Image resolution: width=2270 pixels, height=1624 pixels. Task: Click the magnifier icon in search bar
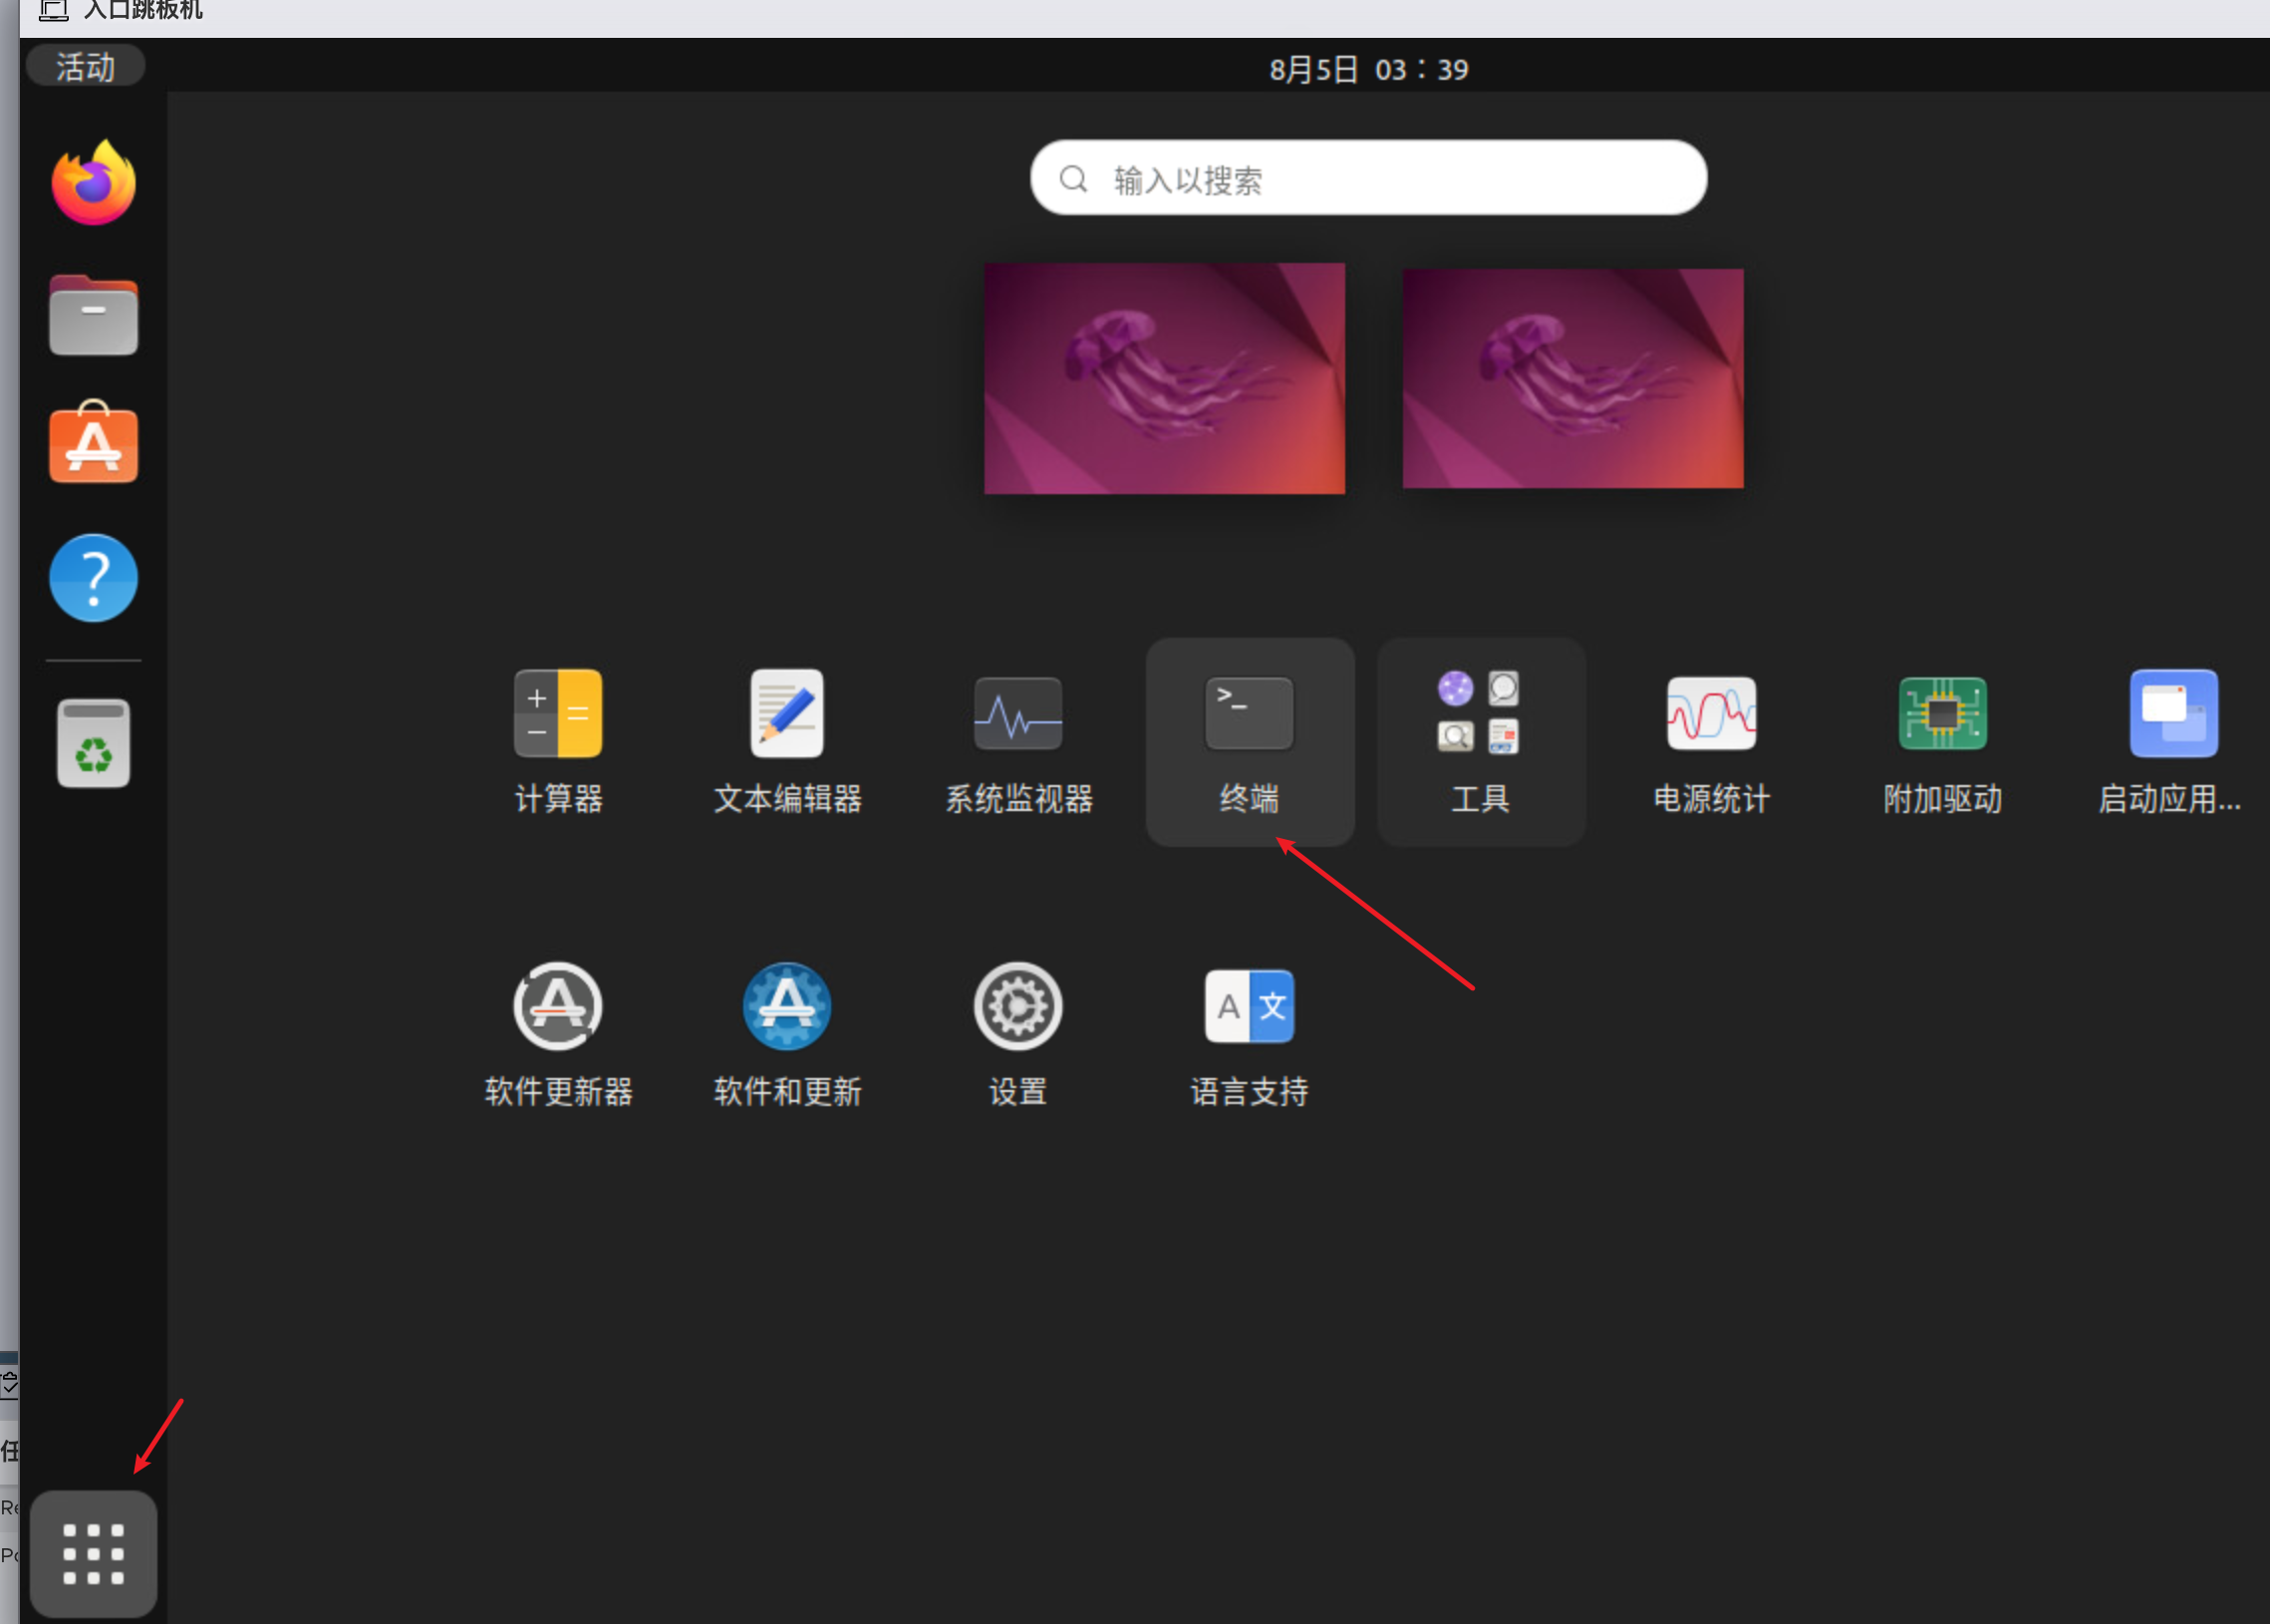[1073, 179]
